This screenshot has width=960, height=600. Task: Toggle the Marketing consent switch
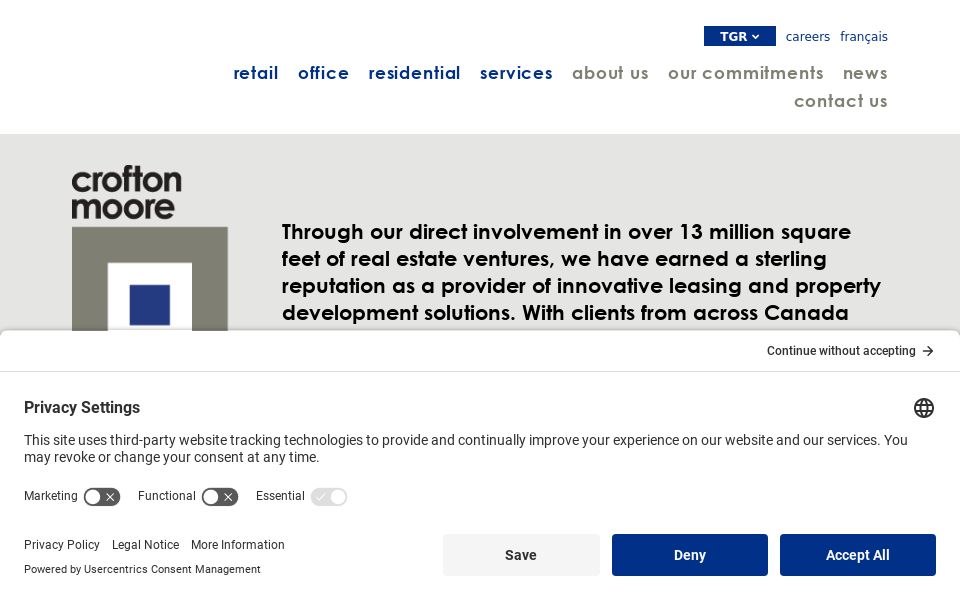click(102, 497)
